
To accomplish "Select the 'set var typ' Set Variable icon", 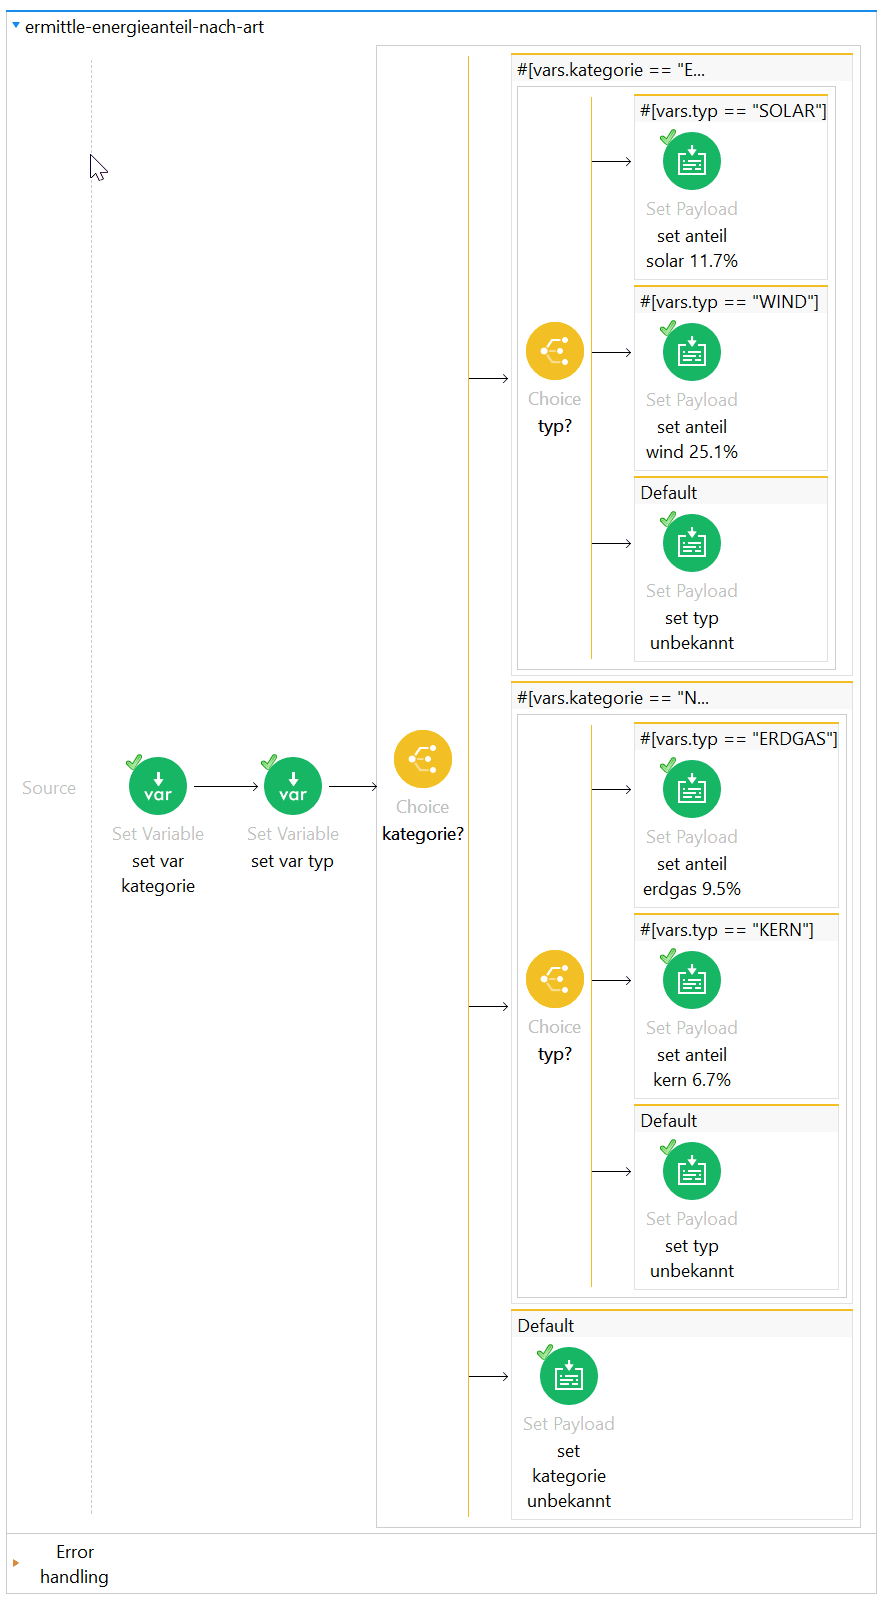I will (293, 786).
